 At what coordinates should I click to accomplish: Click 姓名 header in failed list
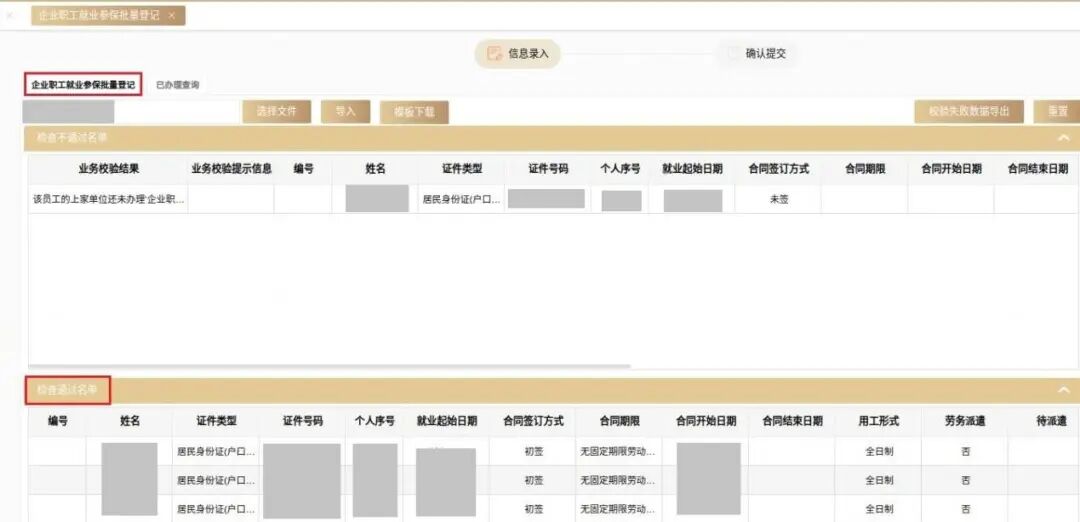click(x=375, y=169)
